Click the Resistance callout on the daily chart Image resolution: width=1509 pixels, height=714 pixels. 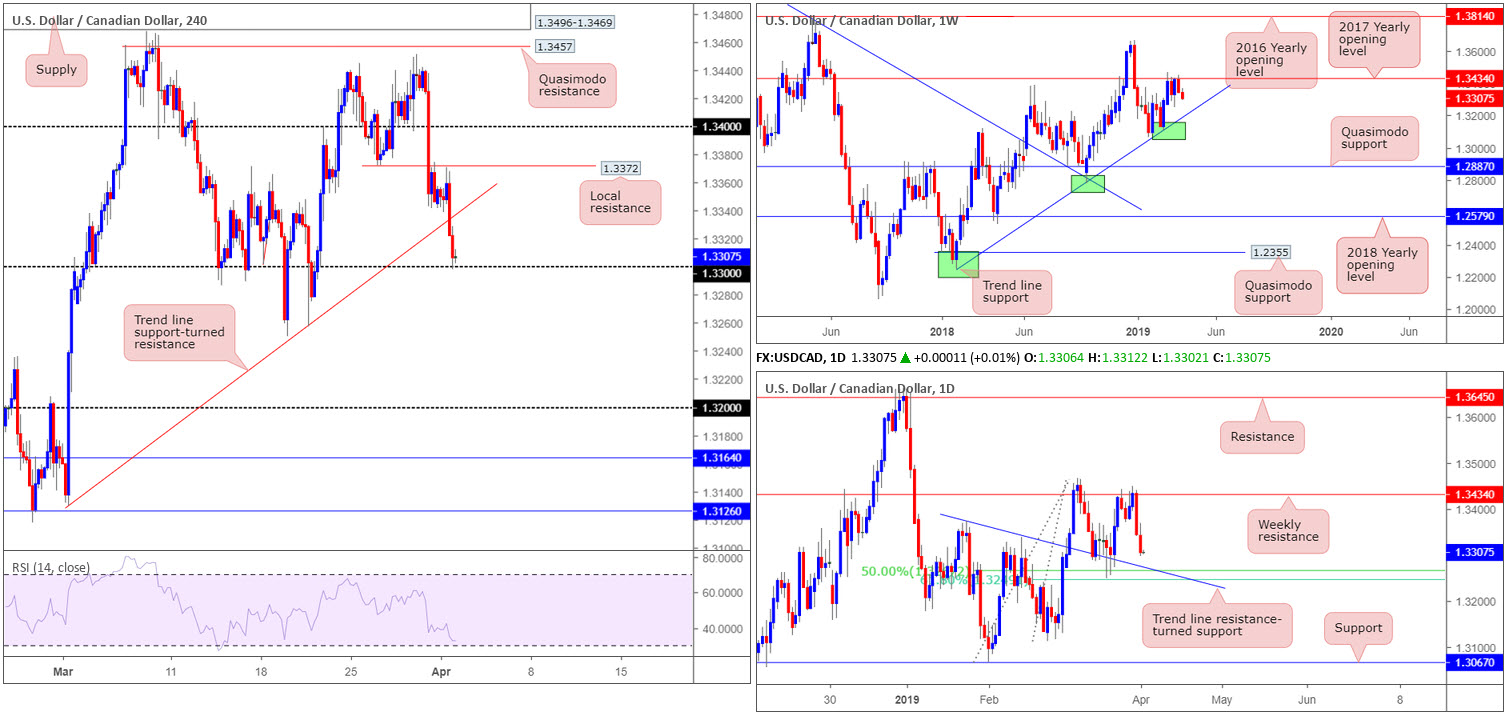click(1262, 436)
